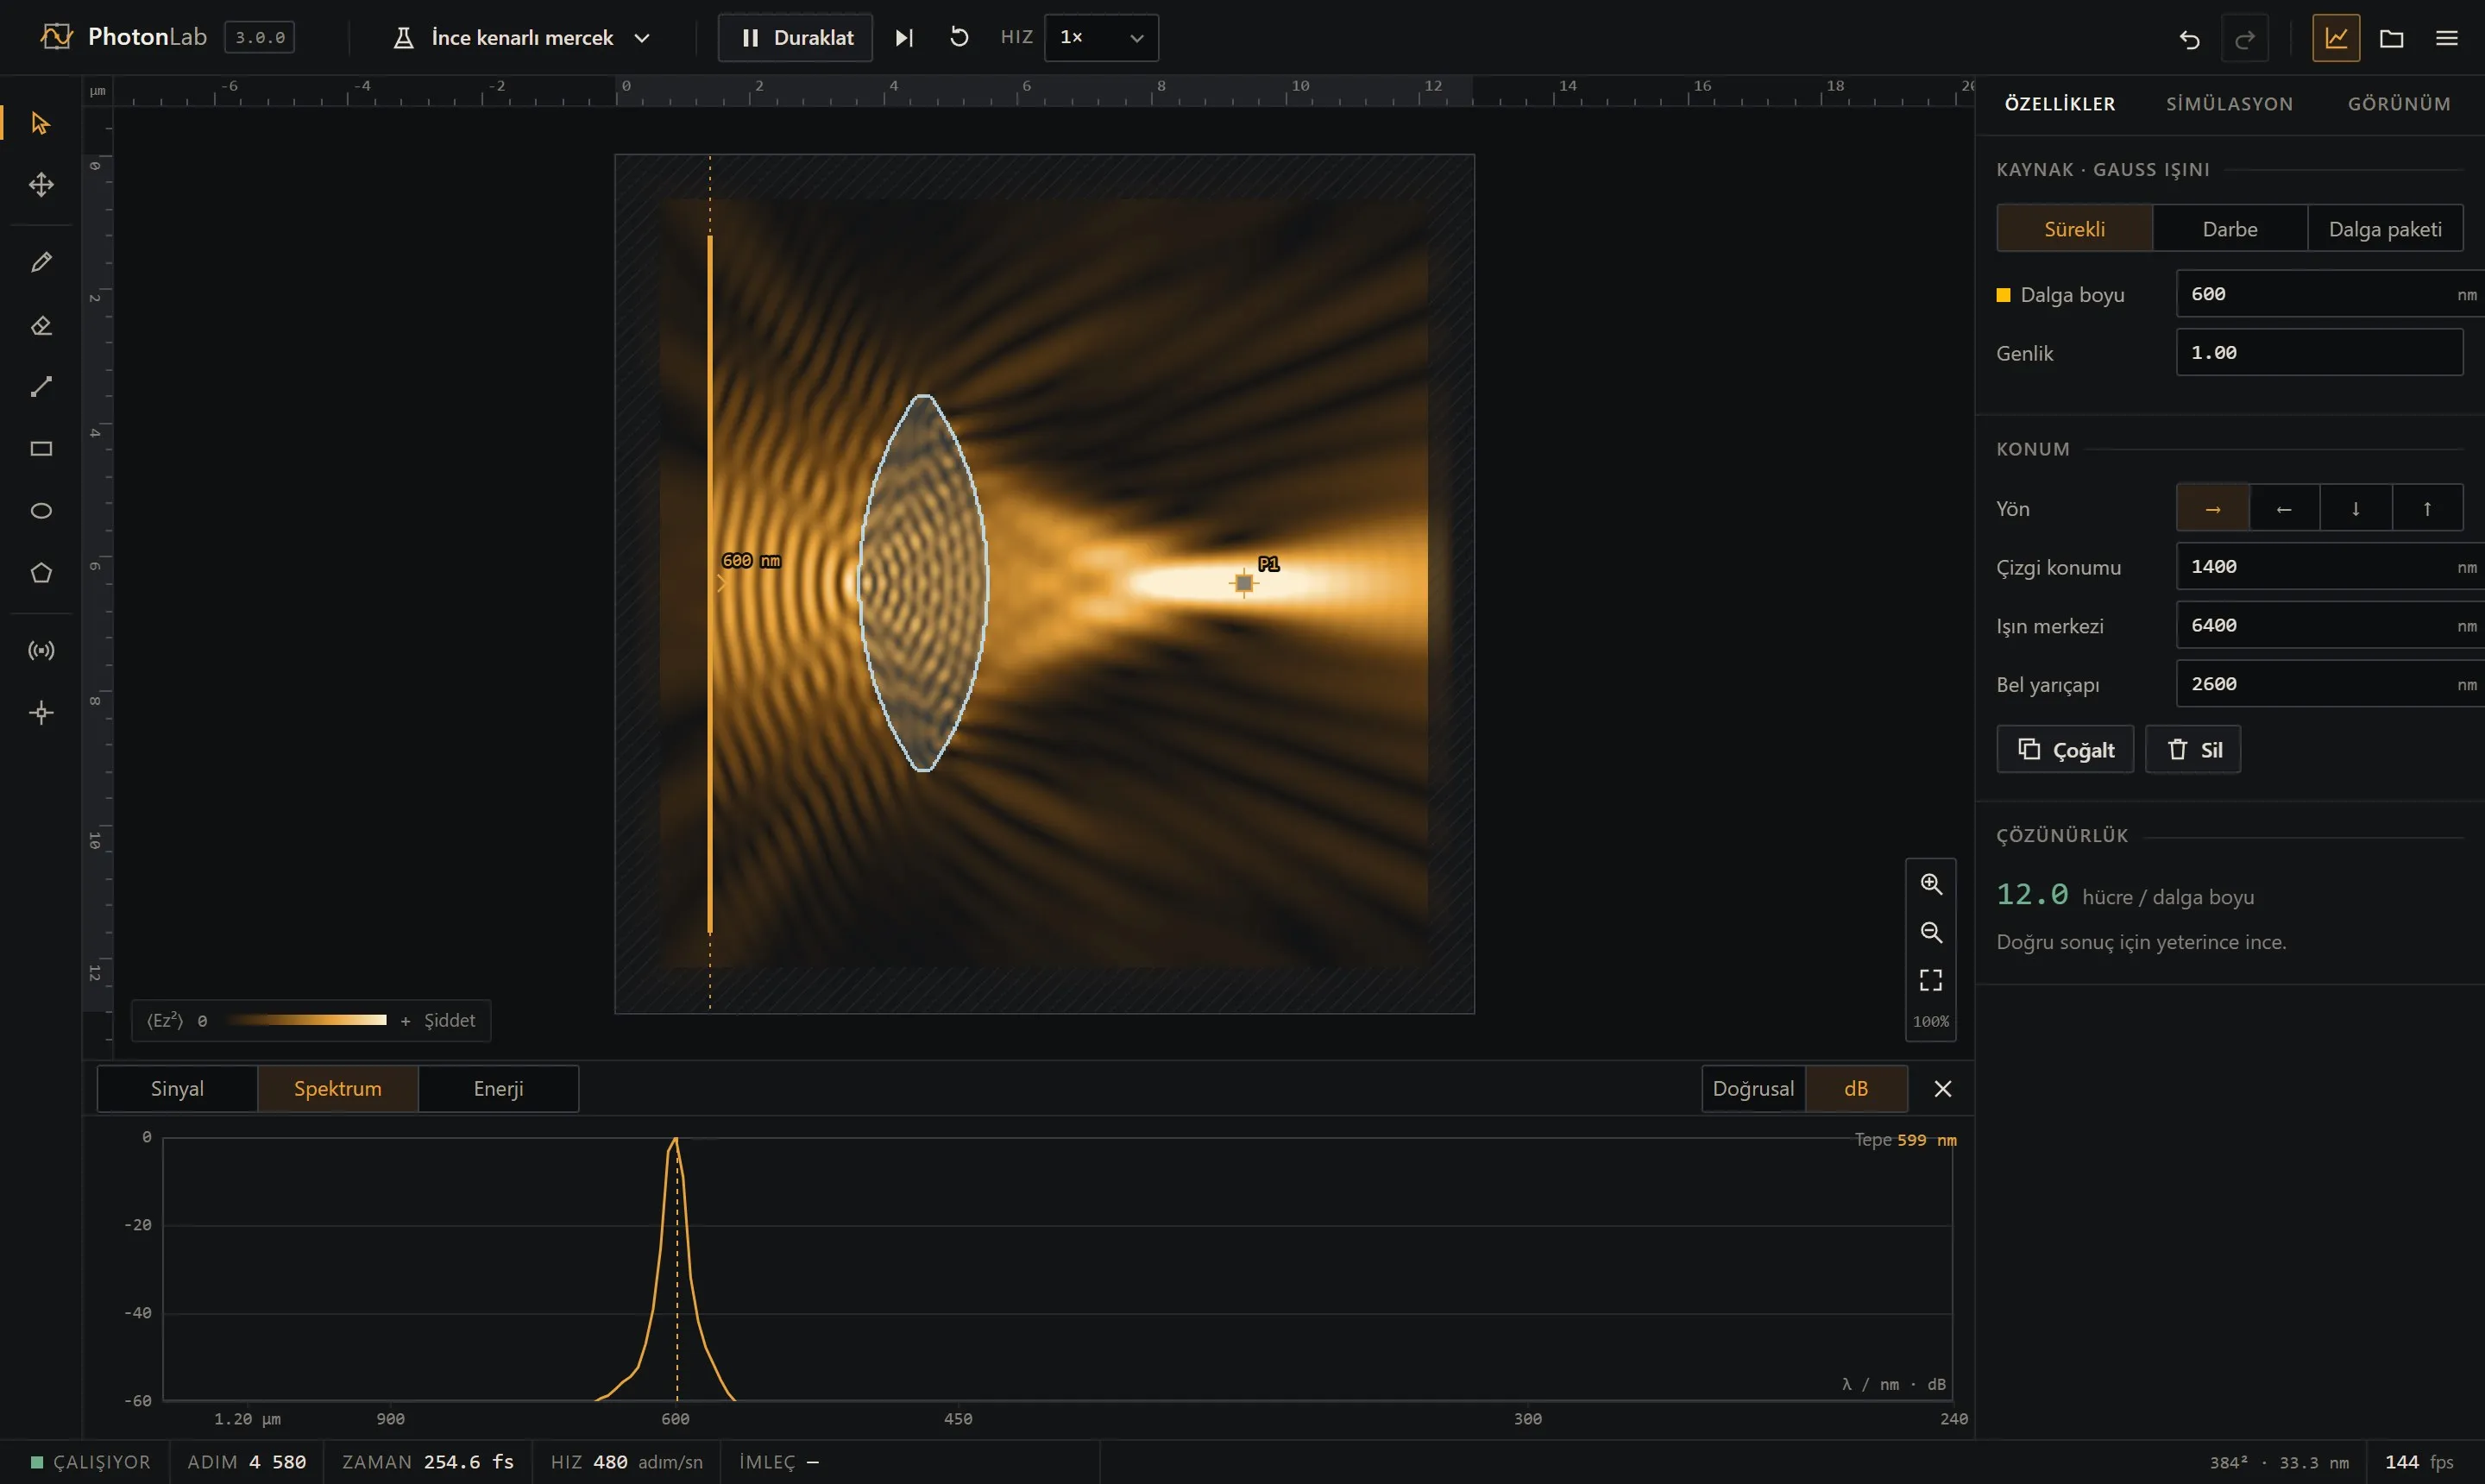
Task: Click the ÇALIŞIYOR status indicator
Action: pos(91,1463)
